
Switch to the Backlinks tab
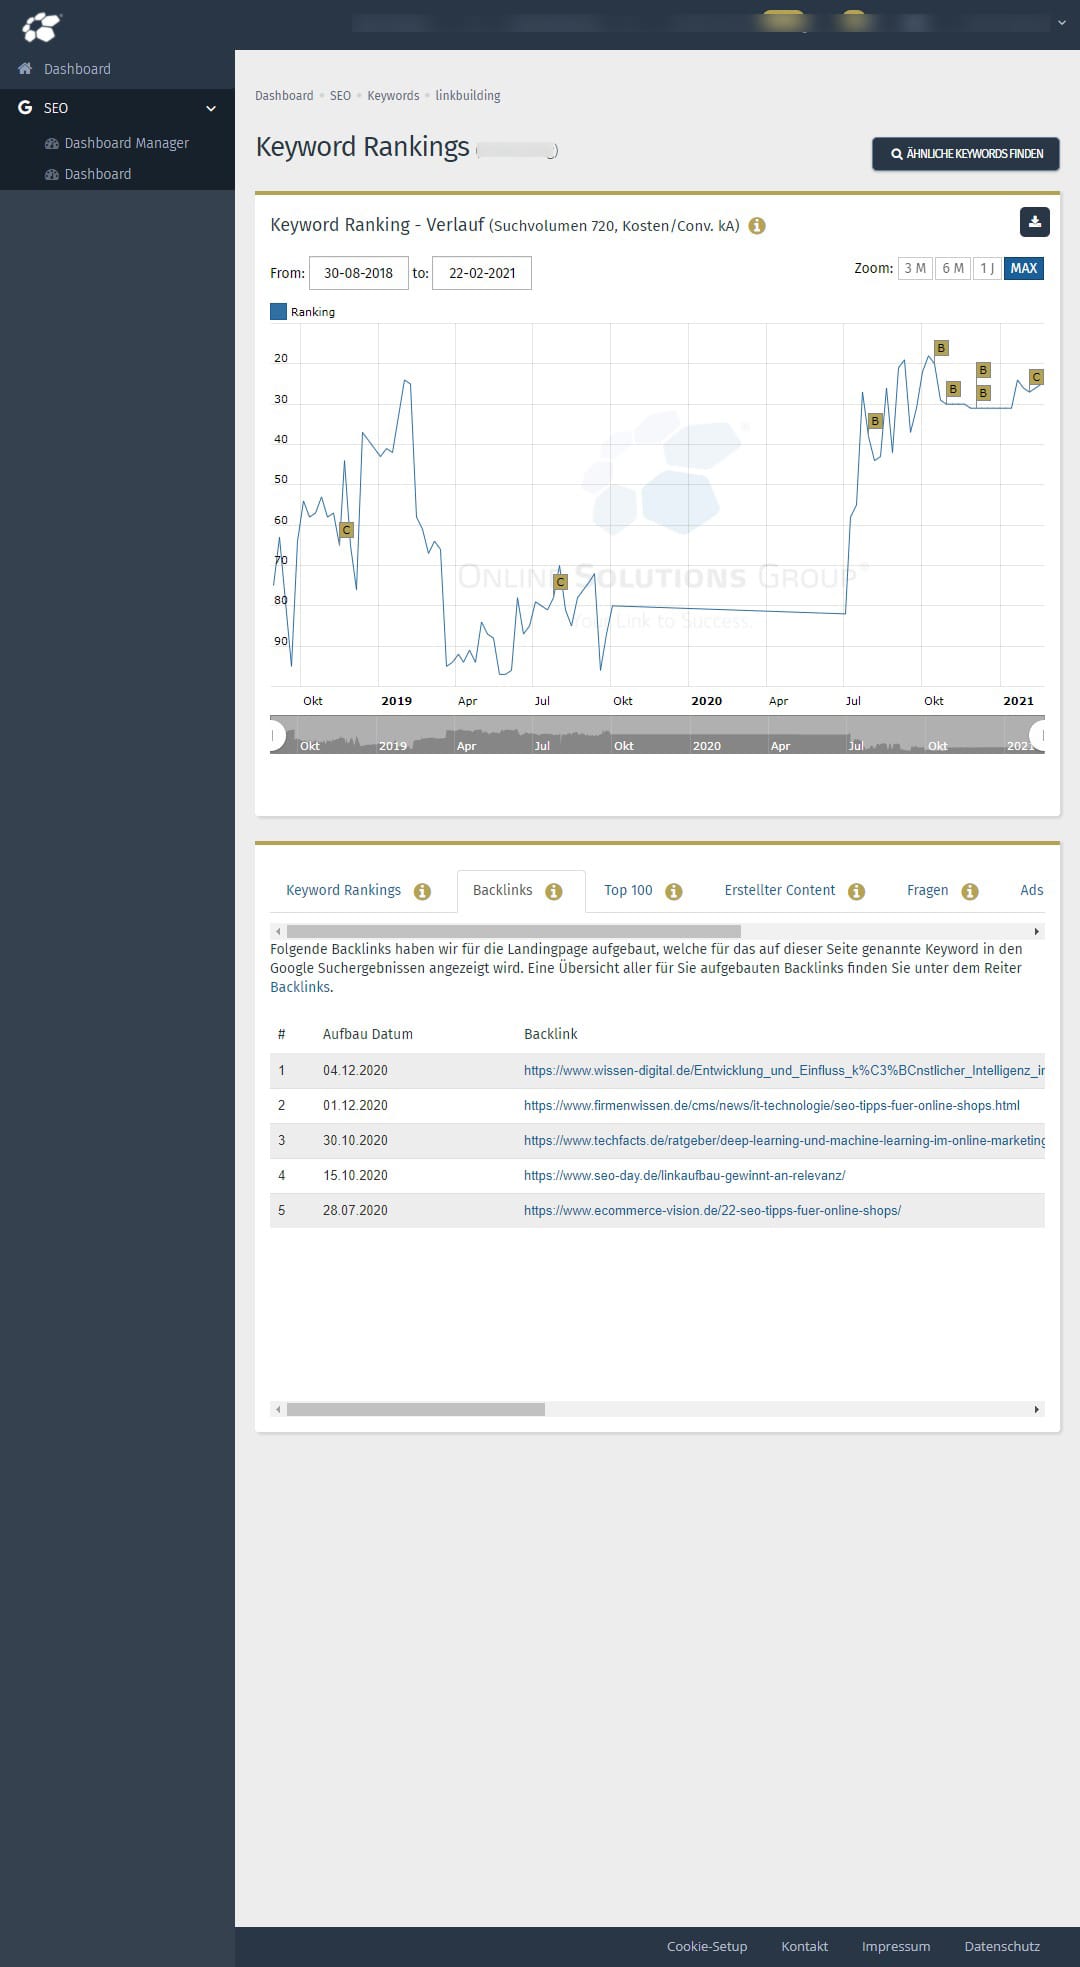(x=503, y=890)
